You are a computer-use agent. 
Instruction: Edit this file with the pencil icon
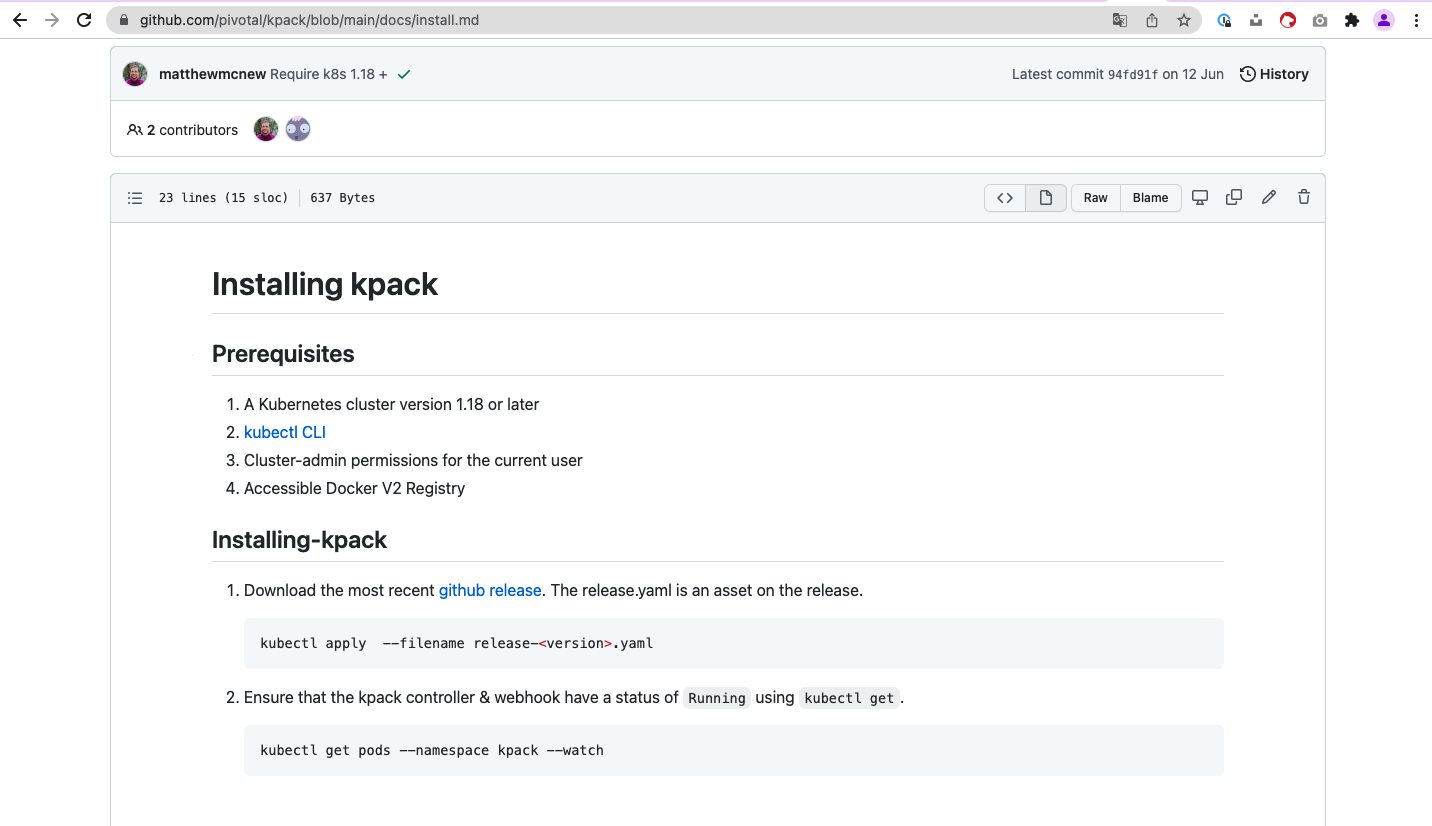click(x=1269, y=198)
